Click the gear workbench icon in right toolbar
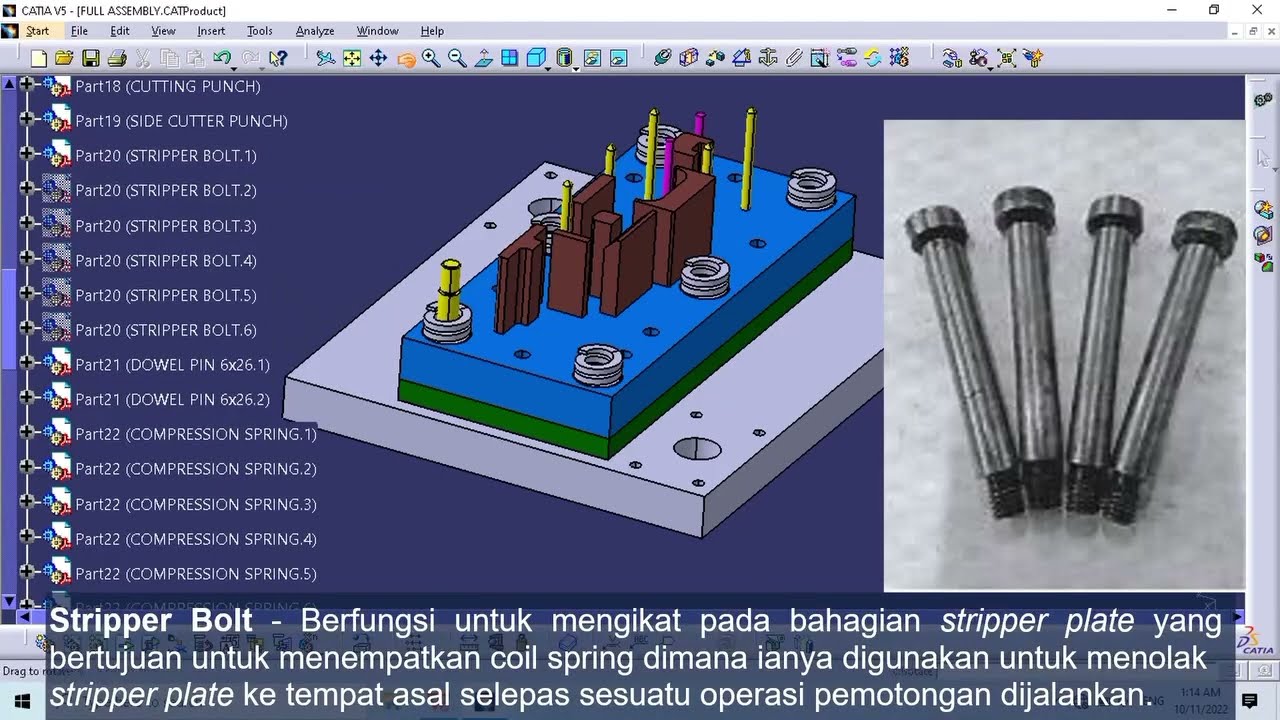Image resolution: width=1280 pixels, height=720 pixels. [1263, 101]
